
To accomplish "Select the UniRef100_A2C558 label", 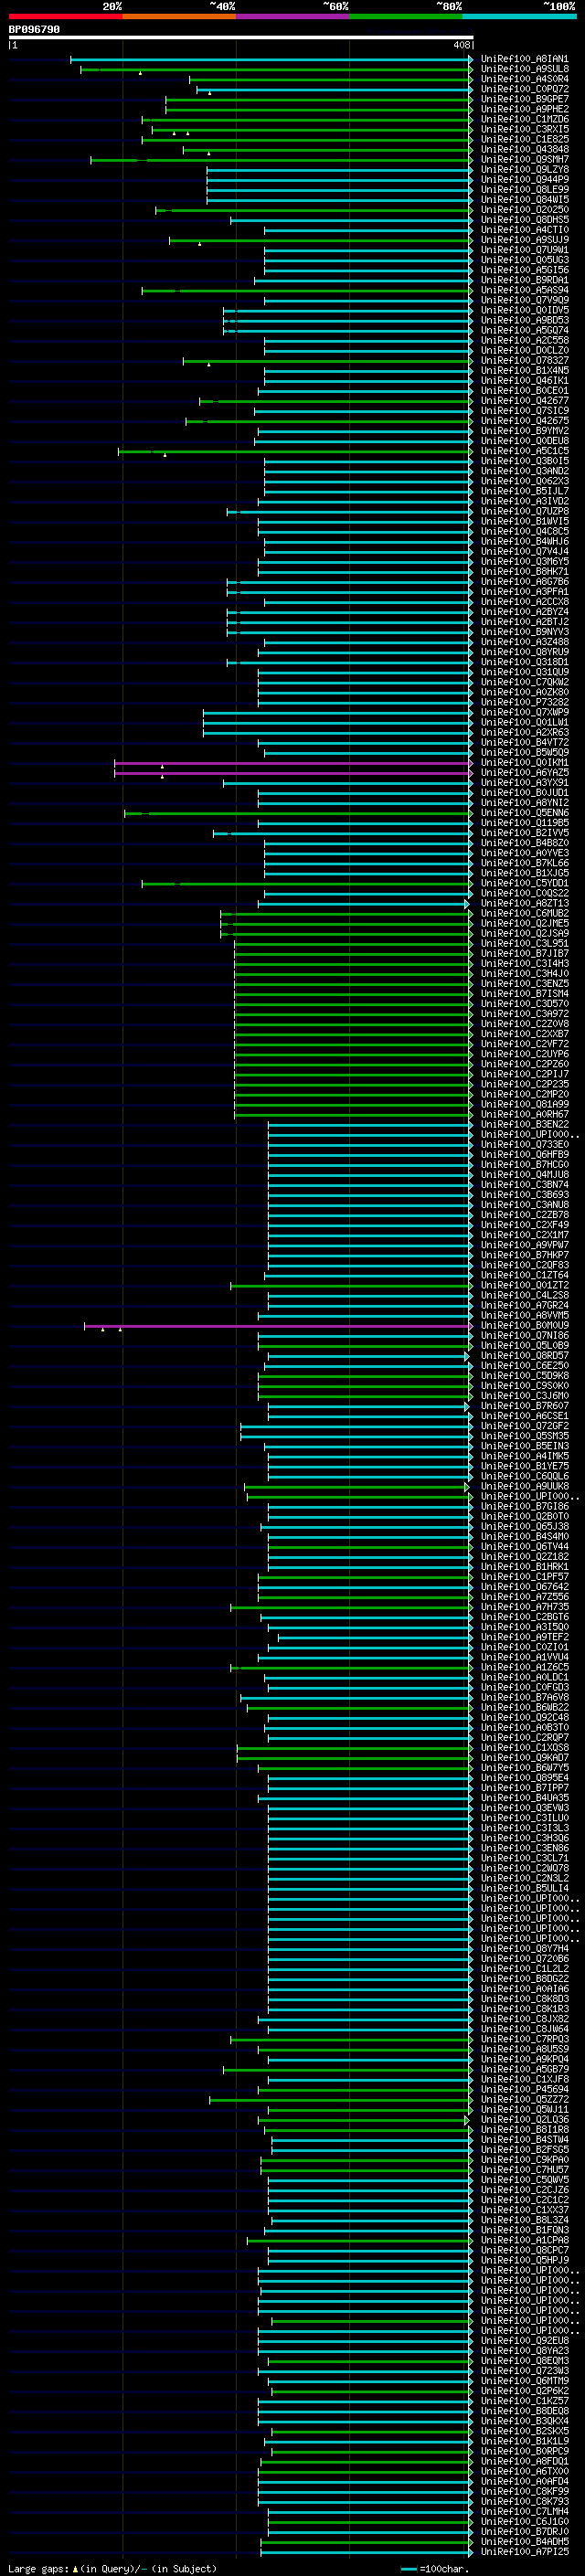I will click(x=525, y=340).
